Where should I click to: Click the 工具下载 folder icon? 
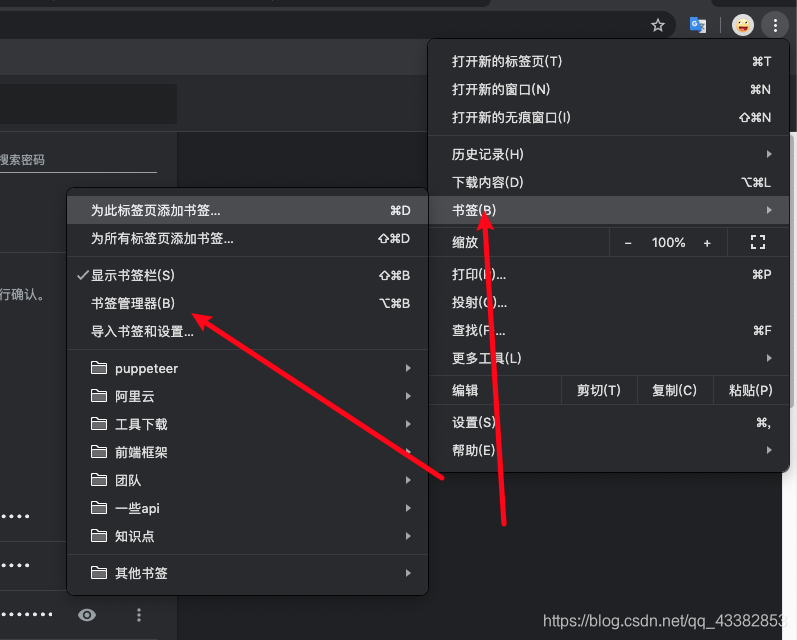coord(99,423)
